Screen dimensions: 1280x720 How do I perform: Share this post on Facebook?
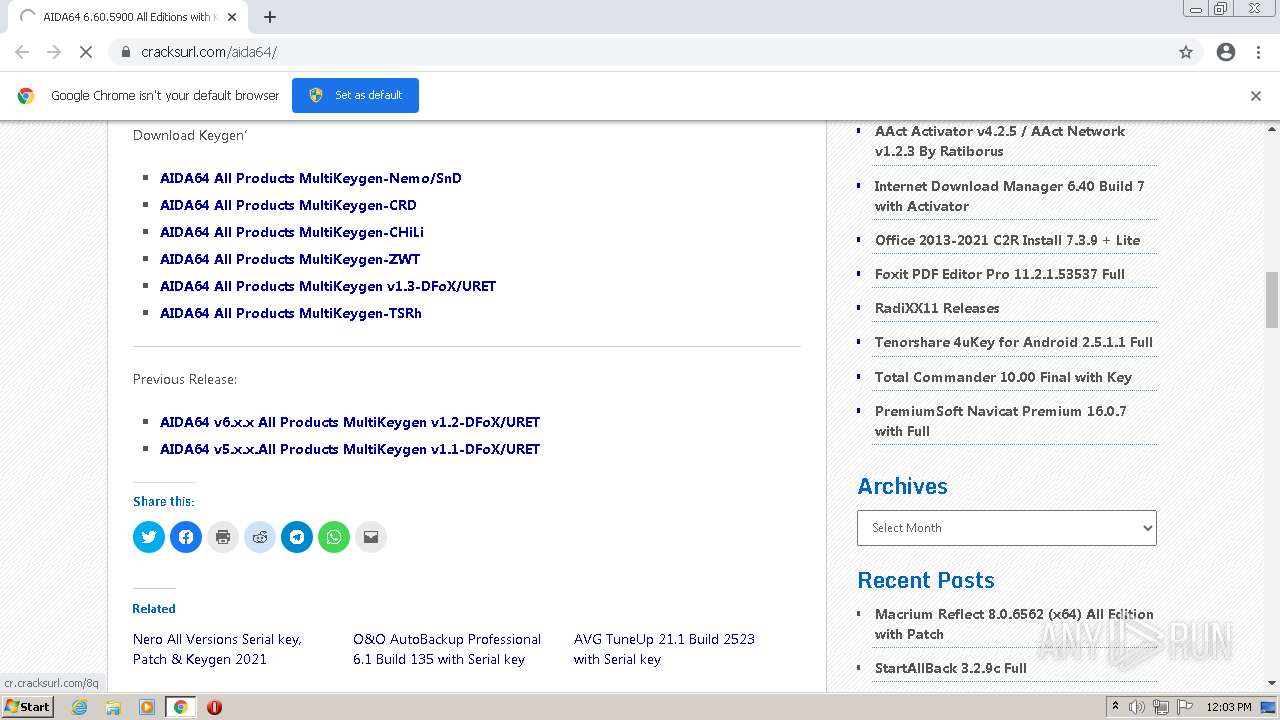pyautogui.click(x=186, y=537)
